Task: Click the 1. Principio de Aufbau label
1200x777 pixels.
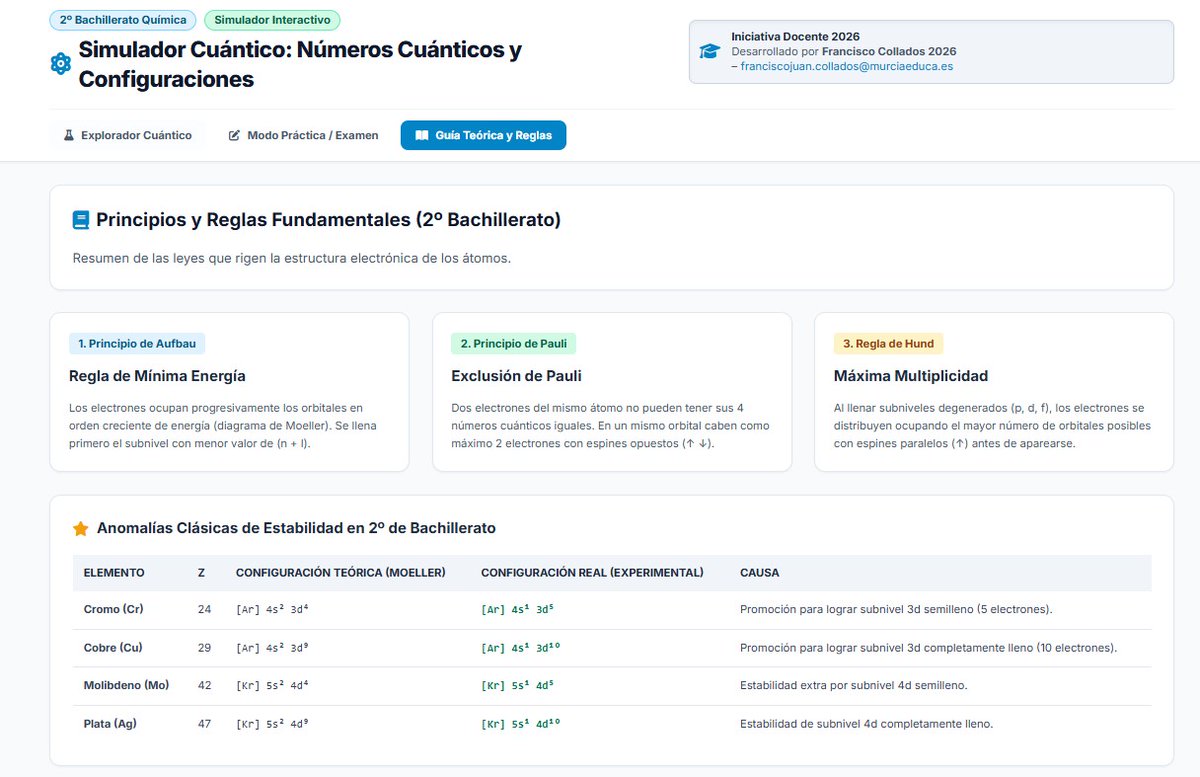Action: click(138, 343)
